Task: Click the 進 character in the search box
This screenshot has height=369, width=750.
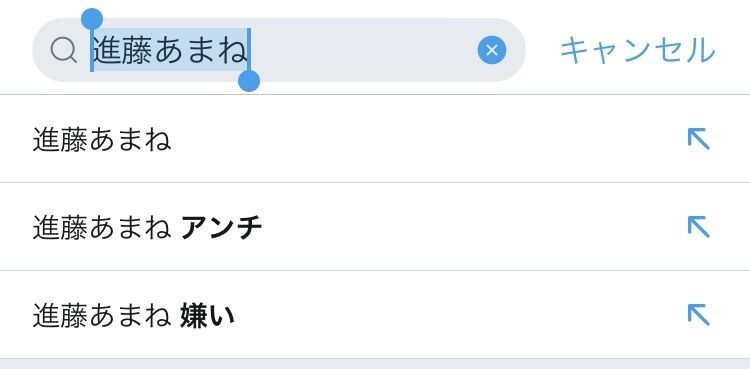Action: 107,50
